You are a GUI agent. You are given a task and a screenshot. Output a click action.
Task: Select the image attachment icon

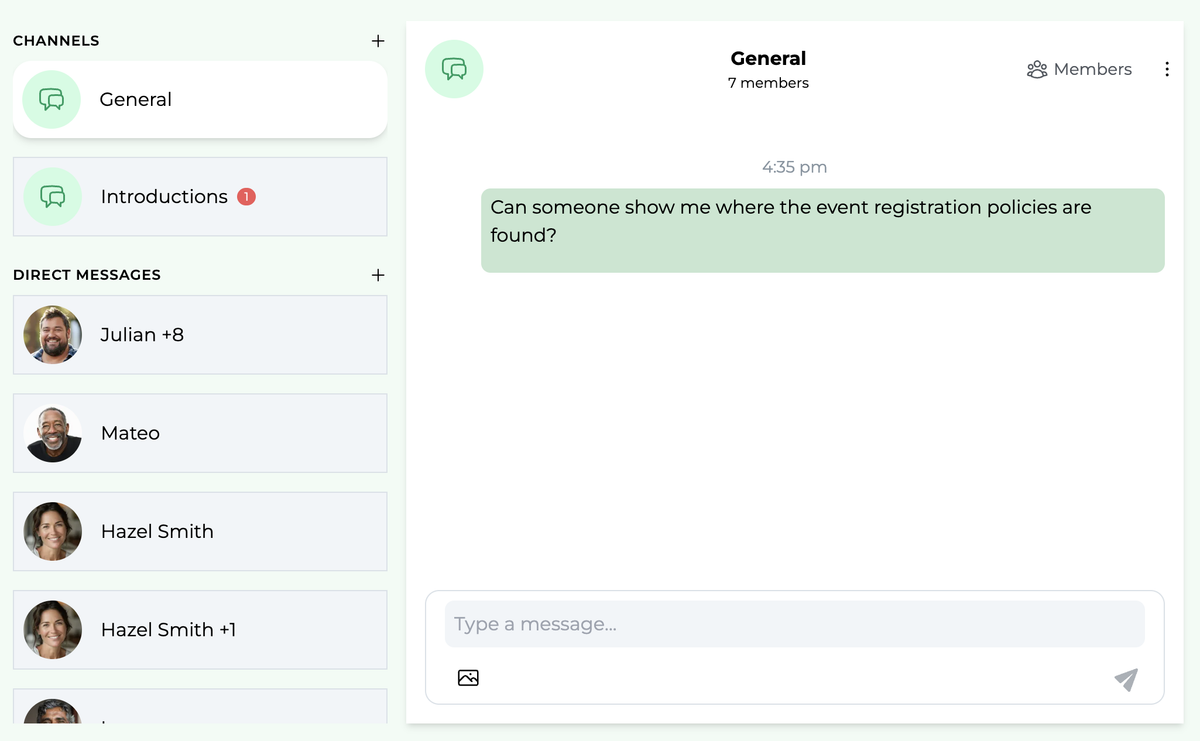468,677
